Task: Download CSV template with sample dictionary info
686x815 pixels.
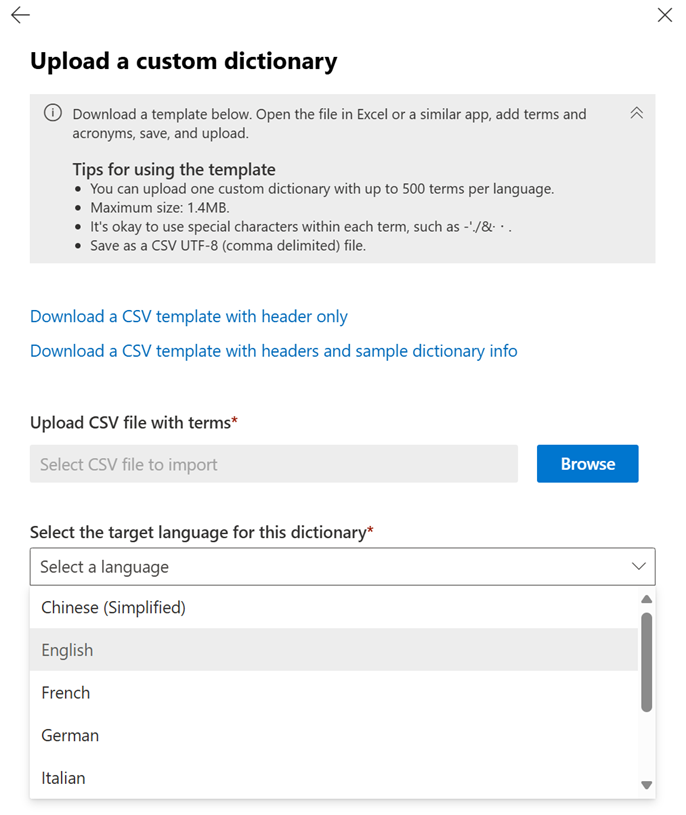Action: point(273,351)
